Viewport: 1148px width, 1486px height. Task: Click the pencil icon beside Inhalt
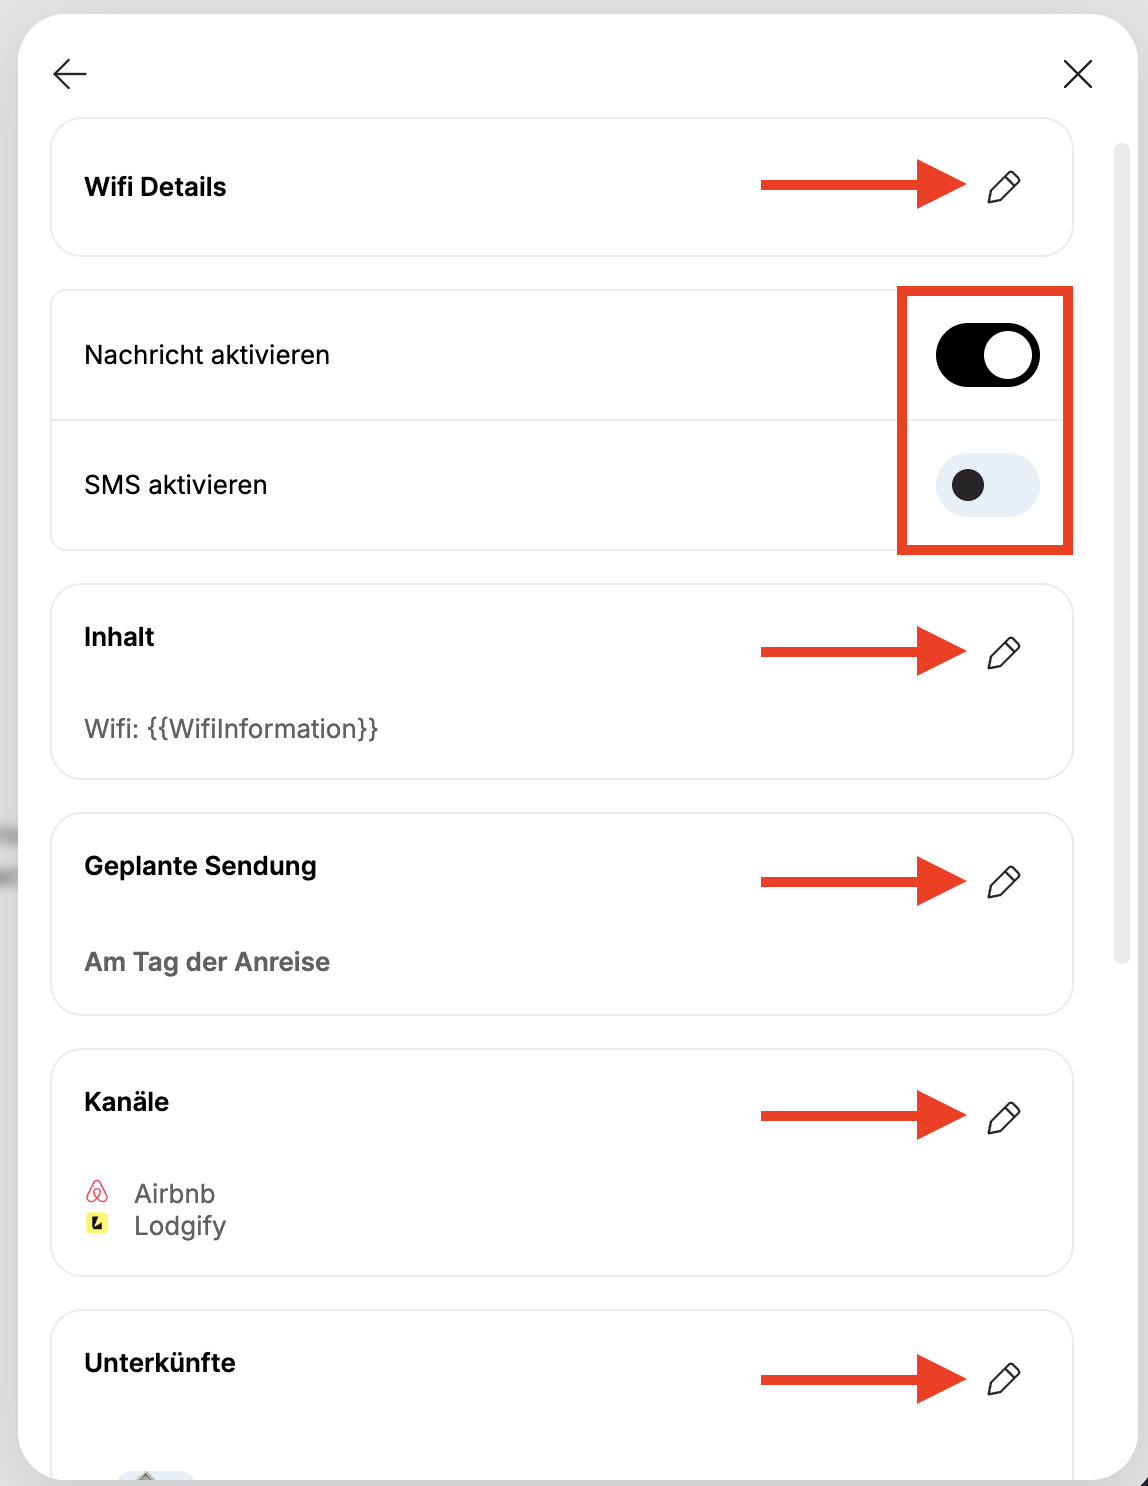[x=1004, y=653]
